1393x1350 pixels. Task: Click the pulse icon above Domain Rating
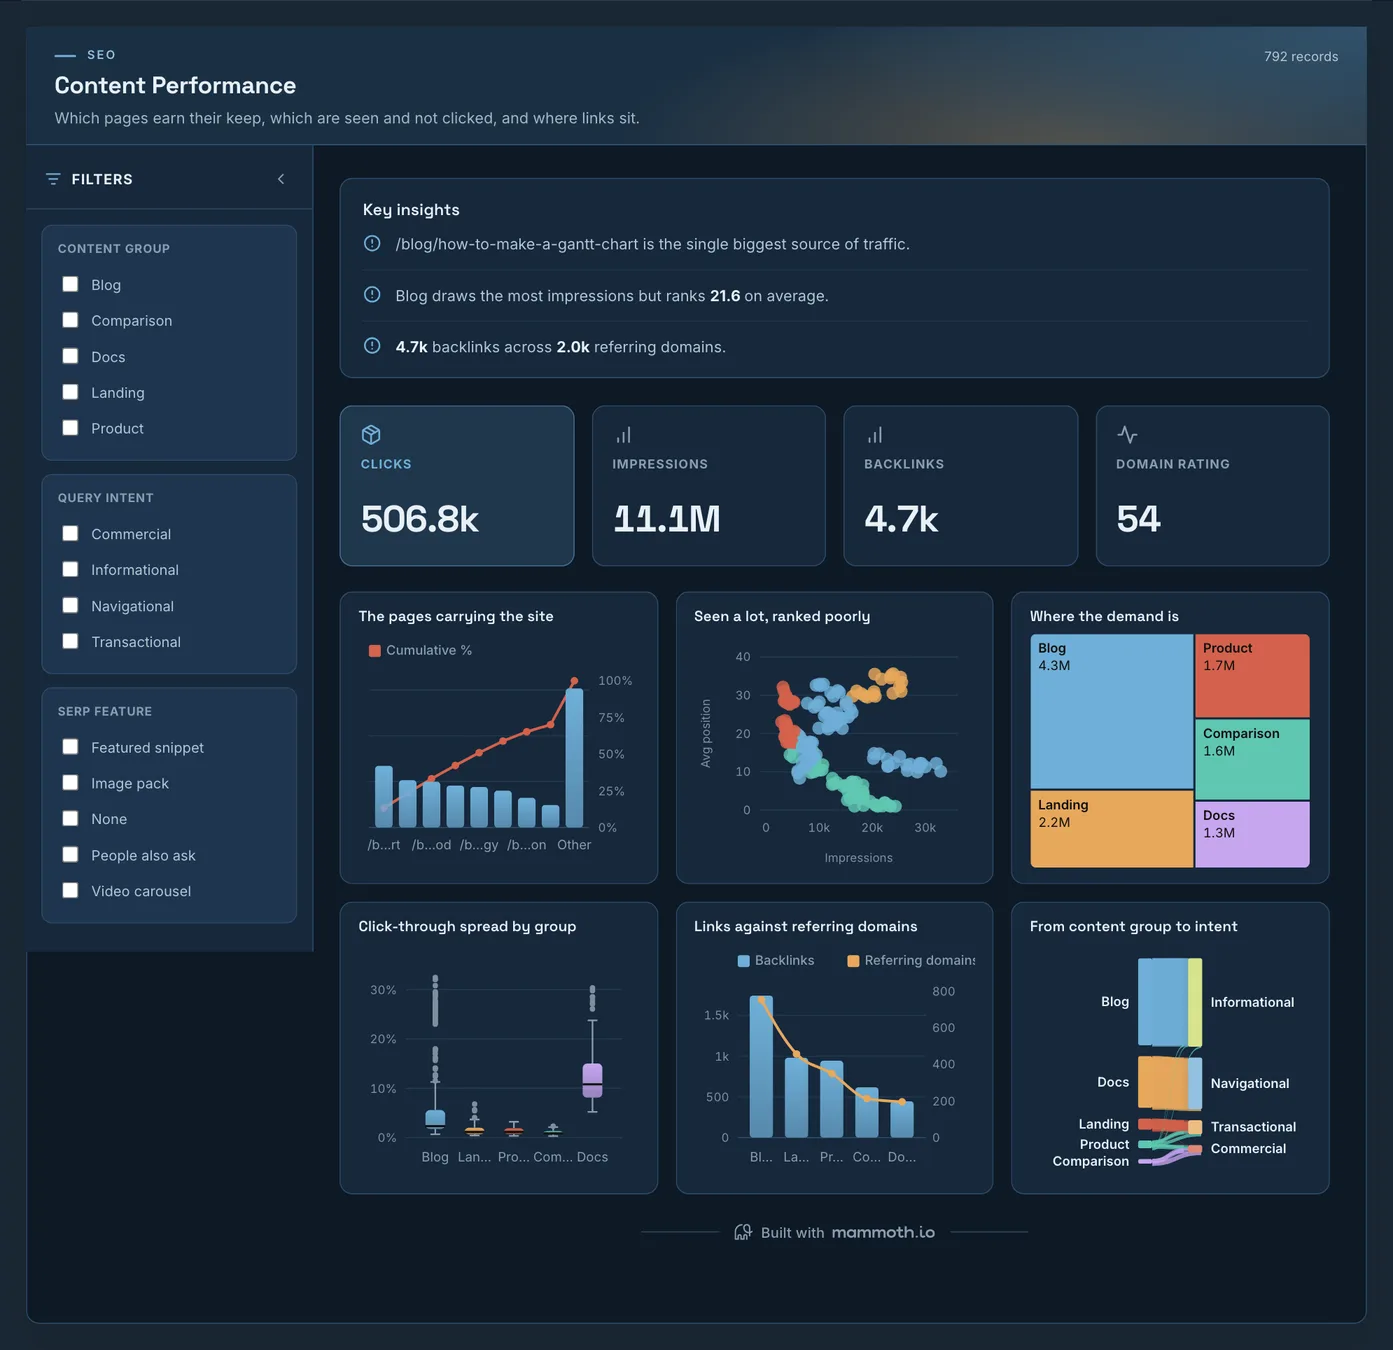(1127, 435)
